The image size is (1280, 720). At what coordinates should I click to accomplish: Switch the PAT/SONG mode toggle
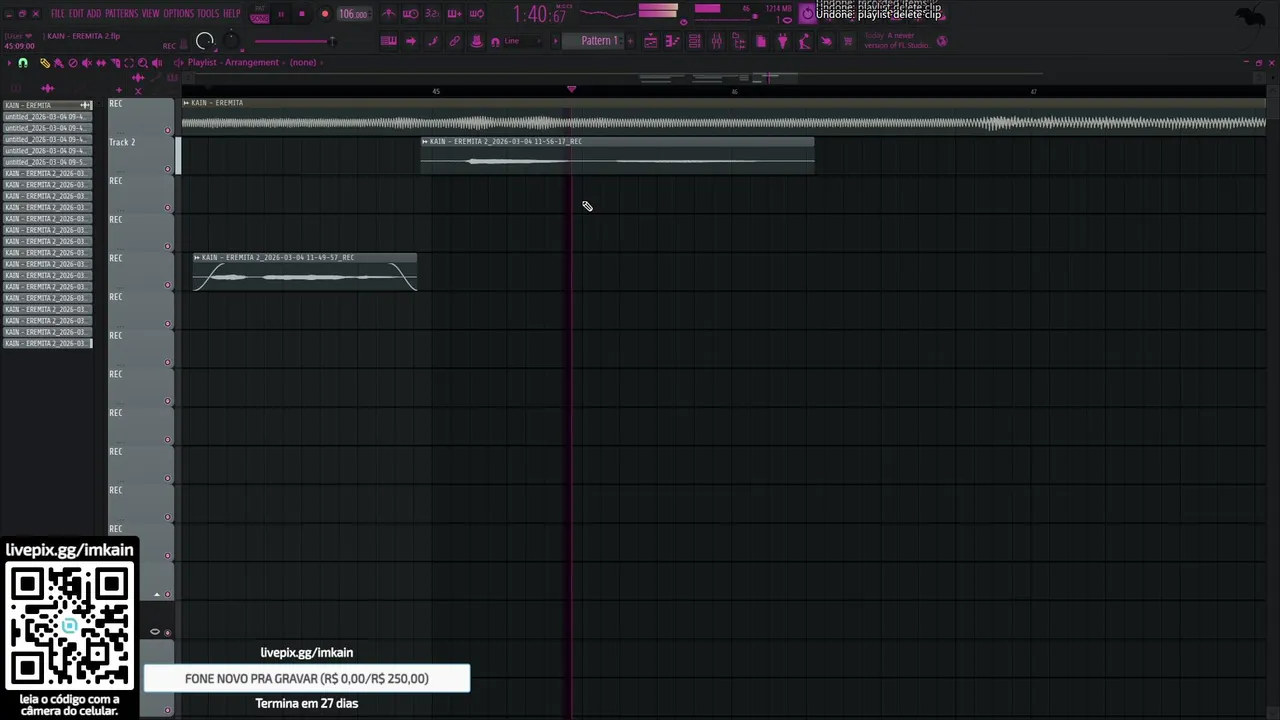tap(260, 14)
